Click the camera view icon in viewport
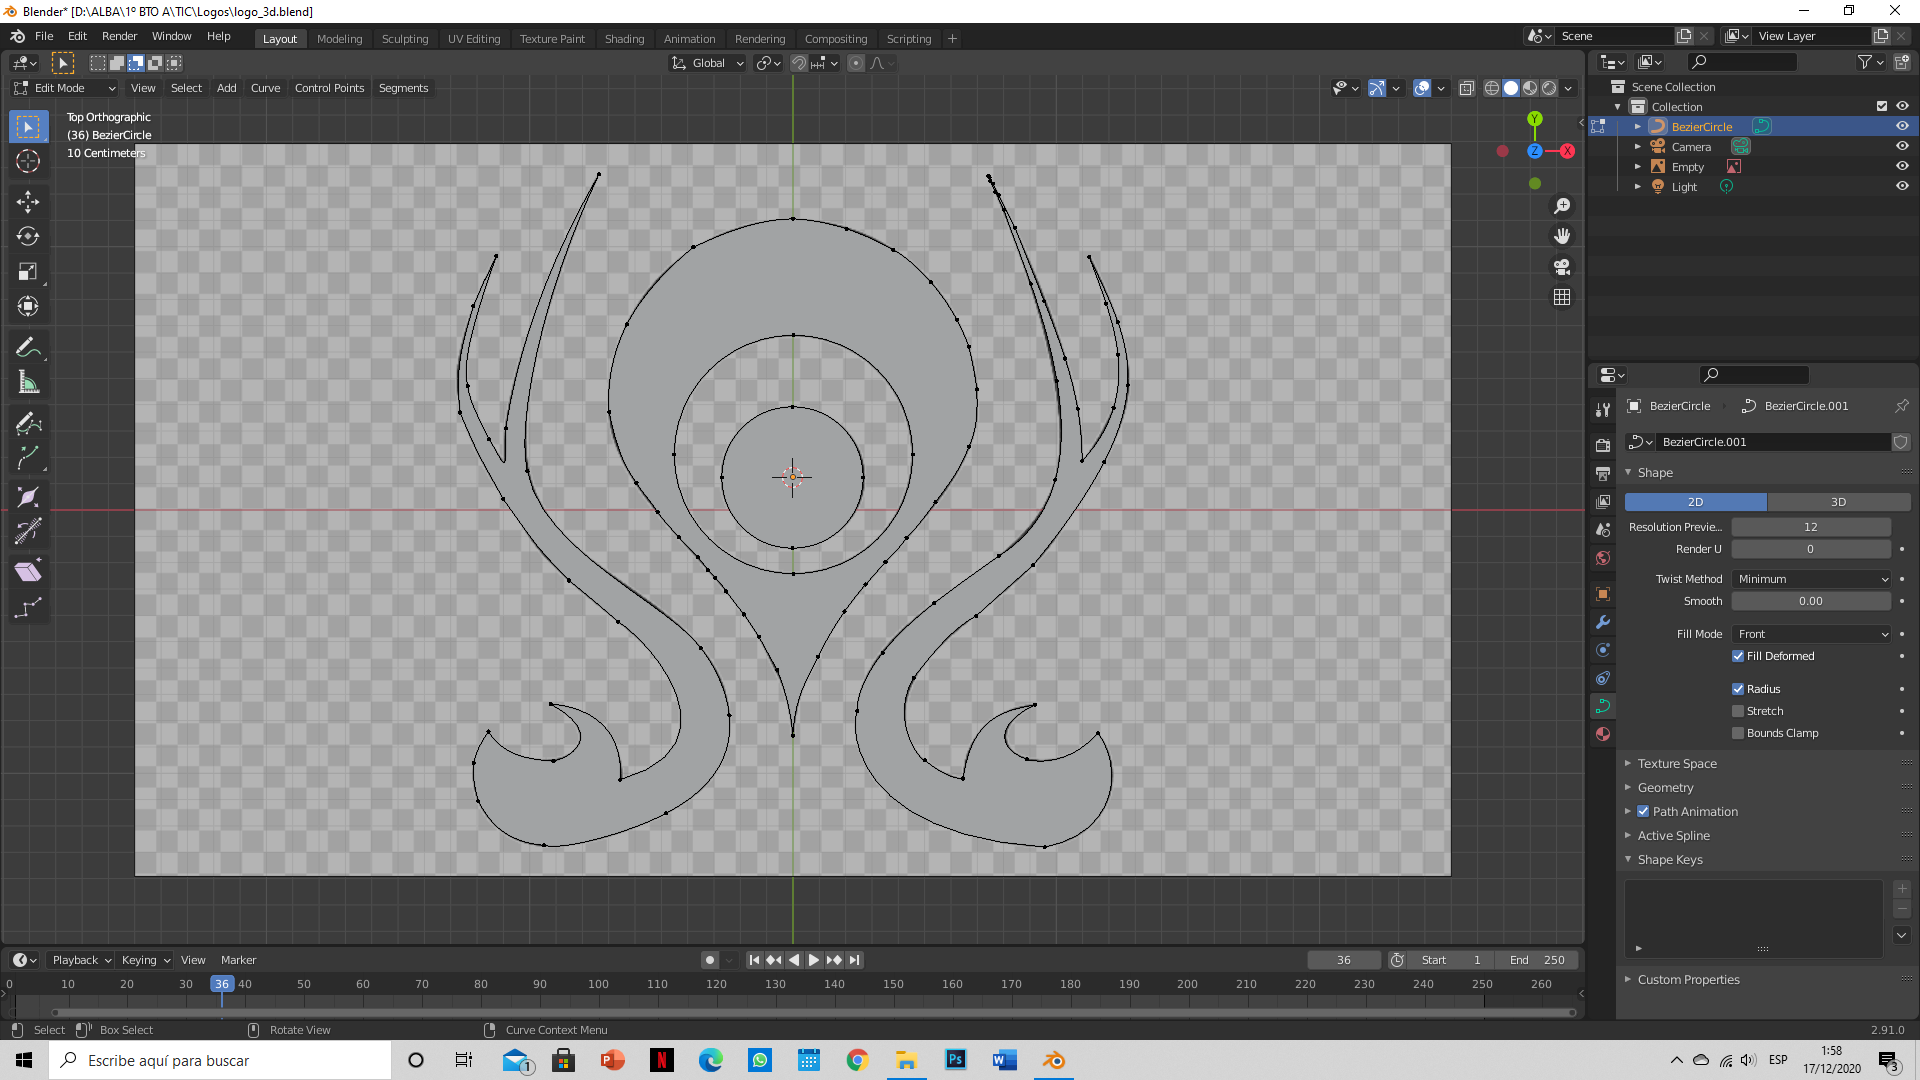Screen dimensions: 1920x1080 coord(1562,267)
